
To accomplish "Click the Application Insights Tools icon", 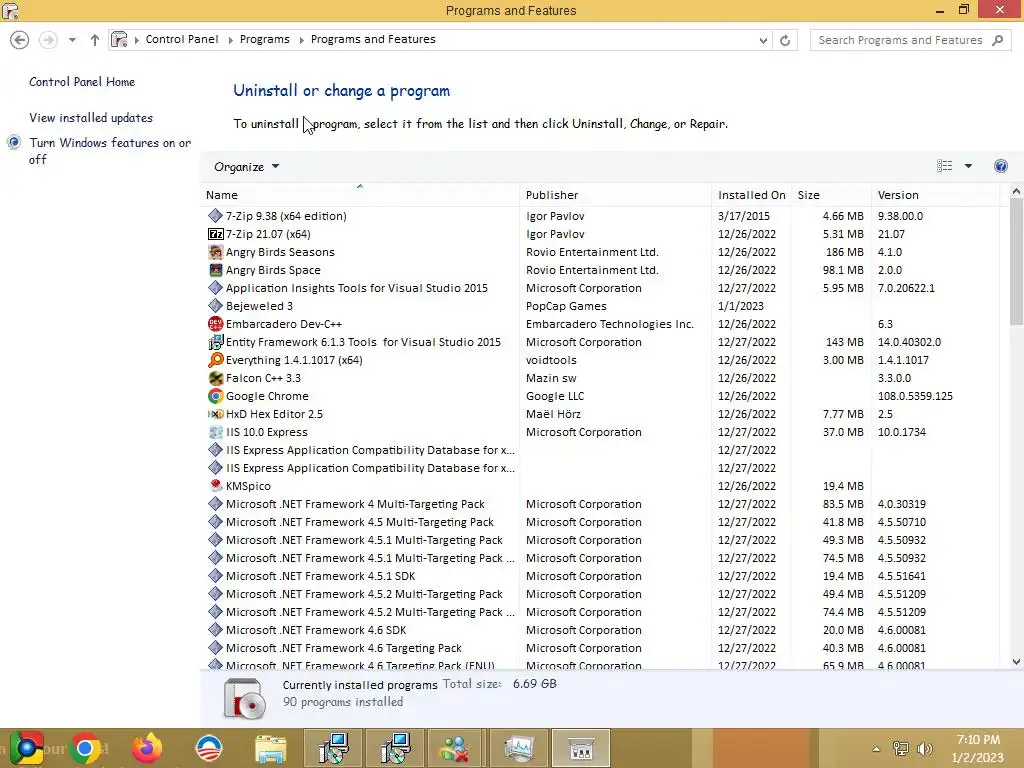I will pyautogui.click(x=216, y=288).
